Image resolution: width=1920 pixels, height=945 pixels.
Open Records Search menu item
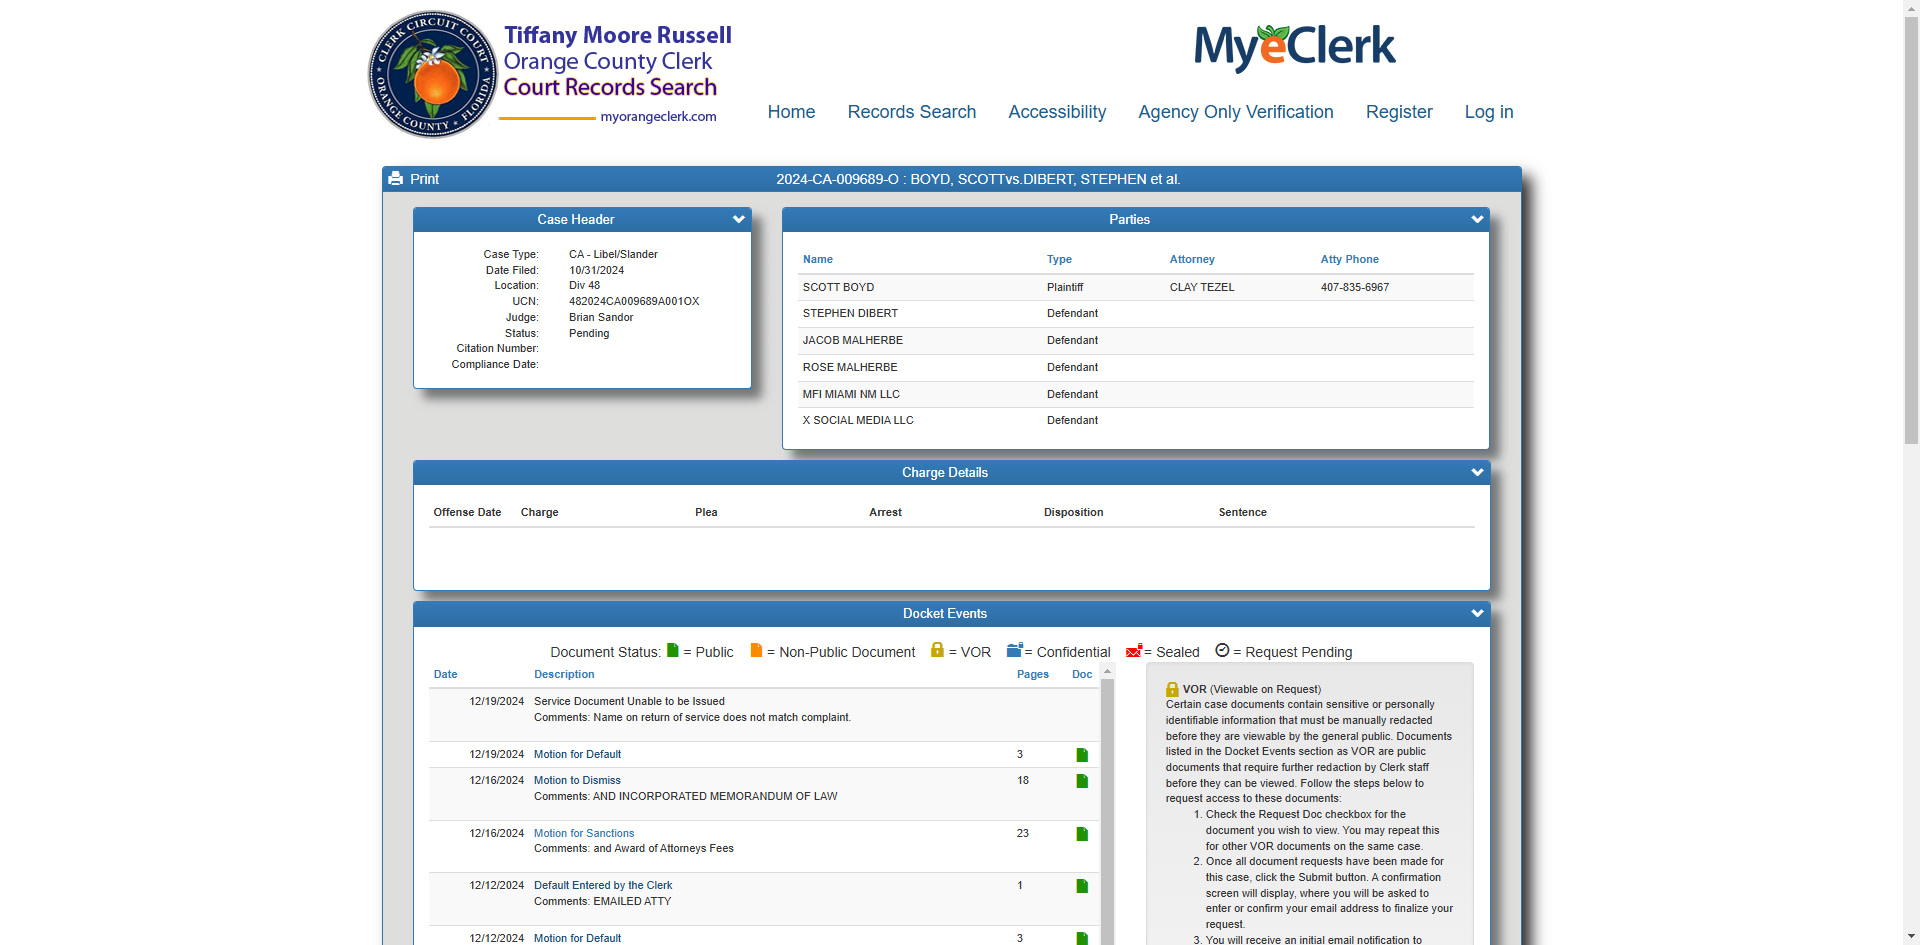[912, 112]
